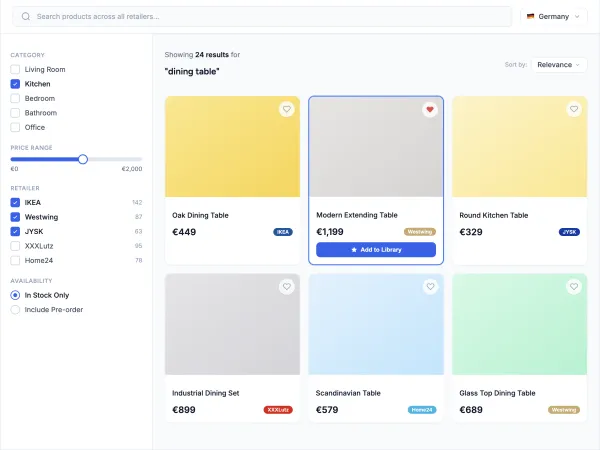Unfavorite the Modern Extending Table heart icon
The image size is (600, 450).
(430, 109)
